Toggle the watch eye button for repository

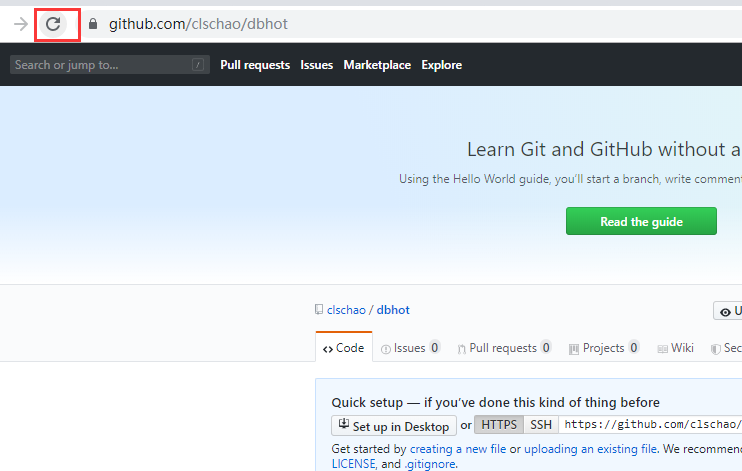point(728,311)
